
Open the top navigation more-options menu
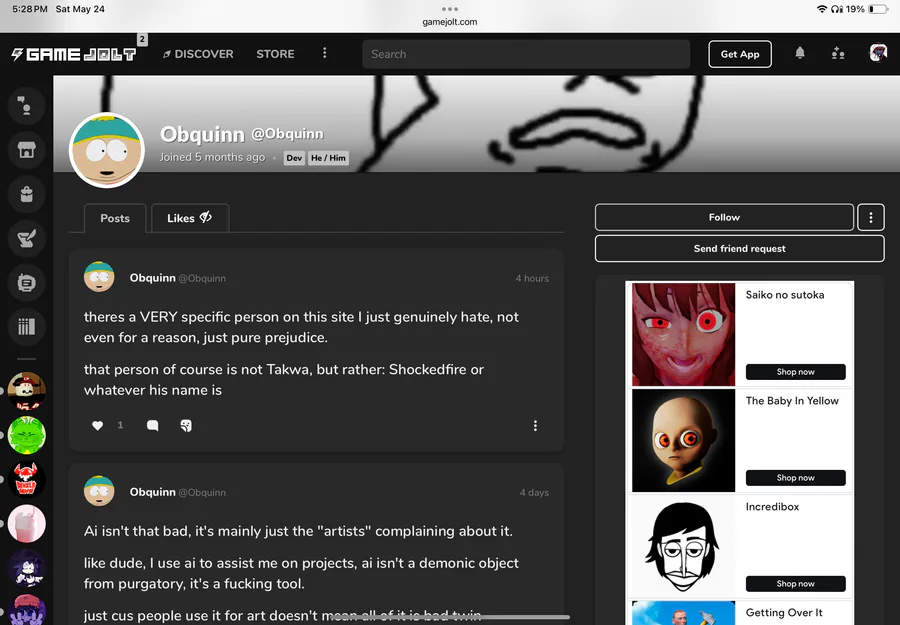(324, 53)
